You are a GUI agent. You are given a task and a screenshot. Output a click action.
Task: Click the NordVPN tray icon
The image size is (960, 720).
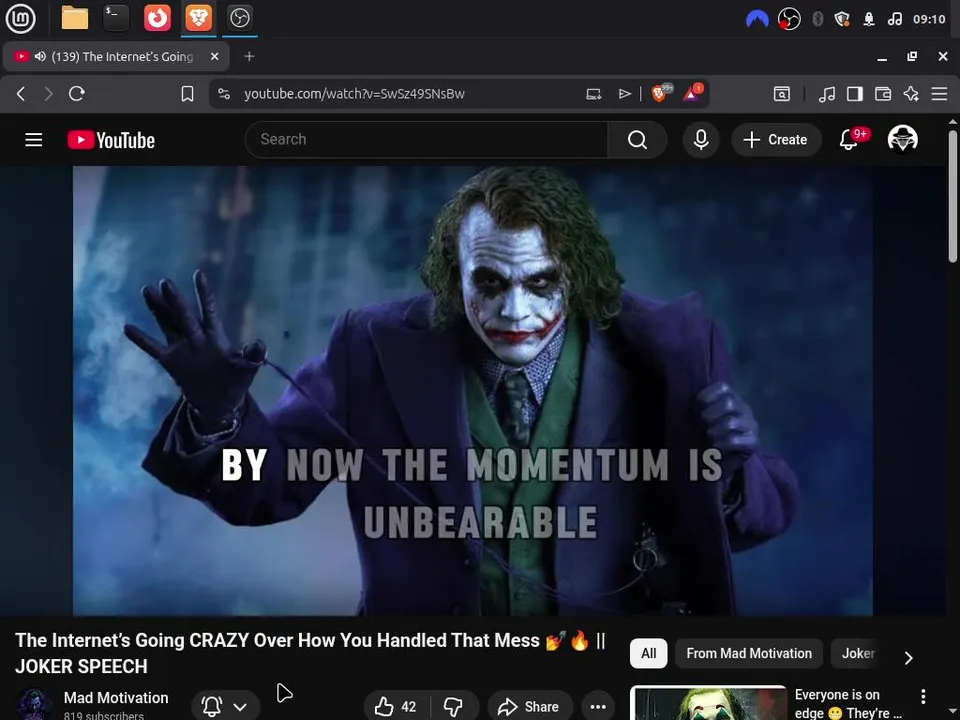coord(757,19)
